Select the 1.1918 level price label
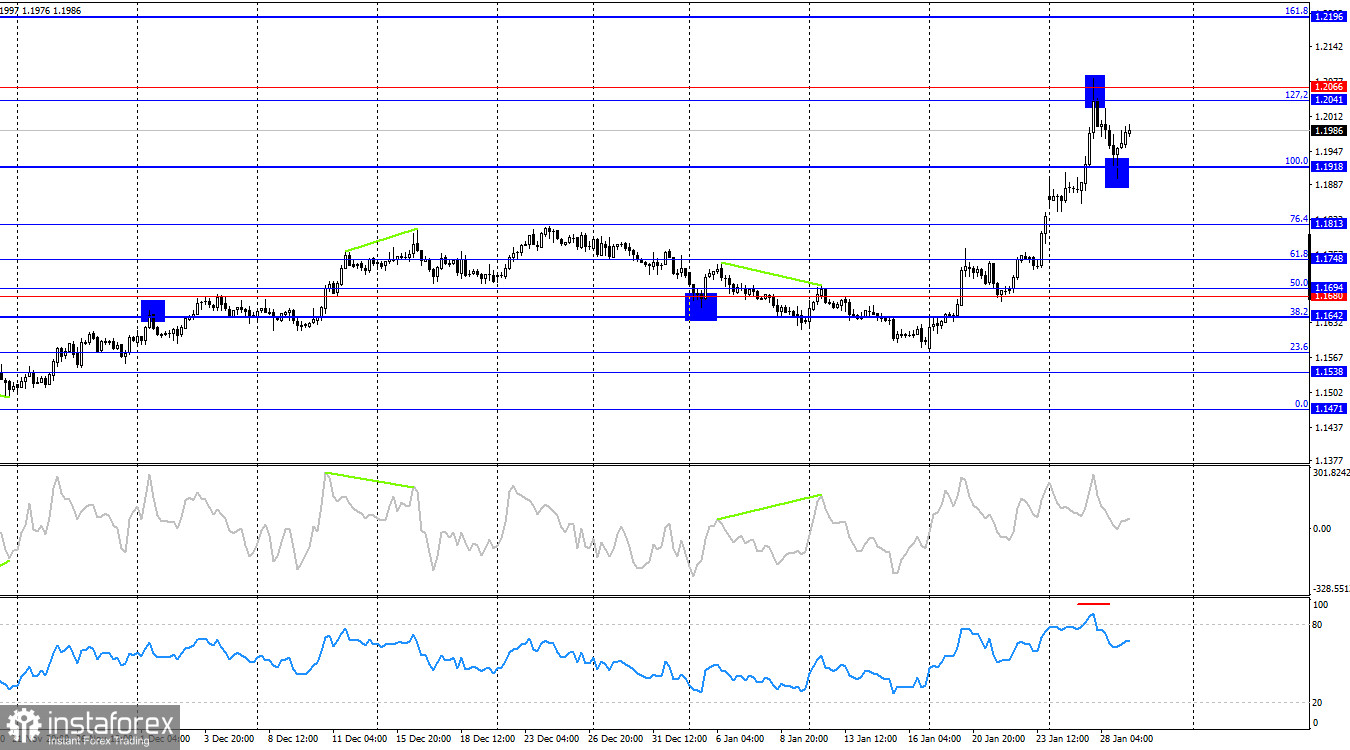The height and width of the screenshot is (750, 1350). click(x=1330, y=166)
